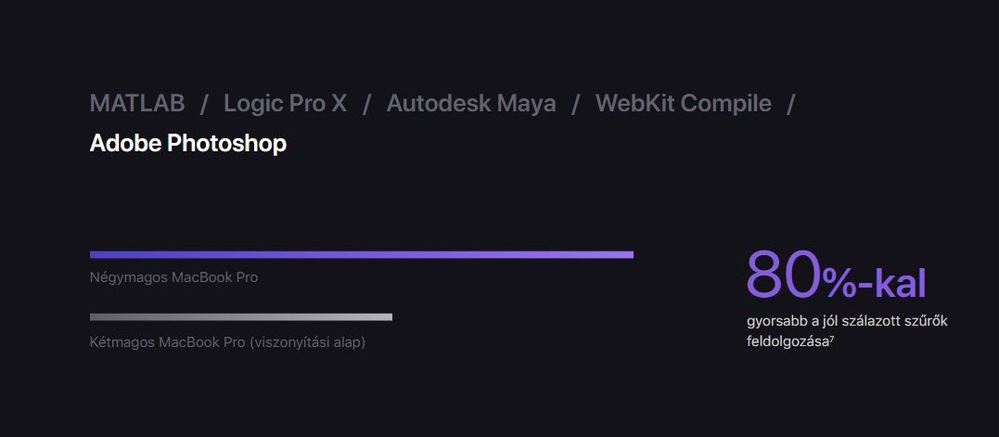Click the %-kal suffix text
999x437 pixels.
pyautogui.click(x=873, y=283)
